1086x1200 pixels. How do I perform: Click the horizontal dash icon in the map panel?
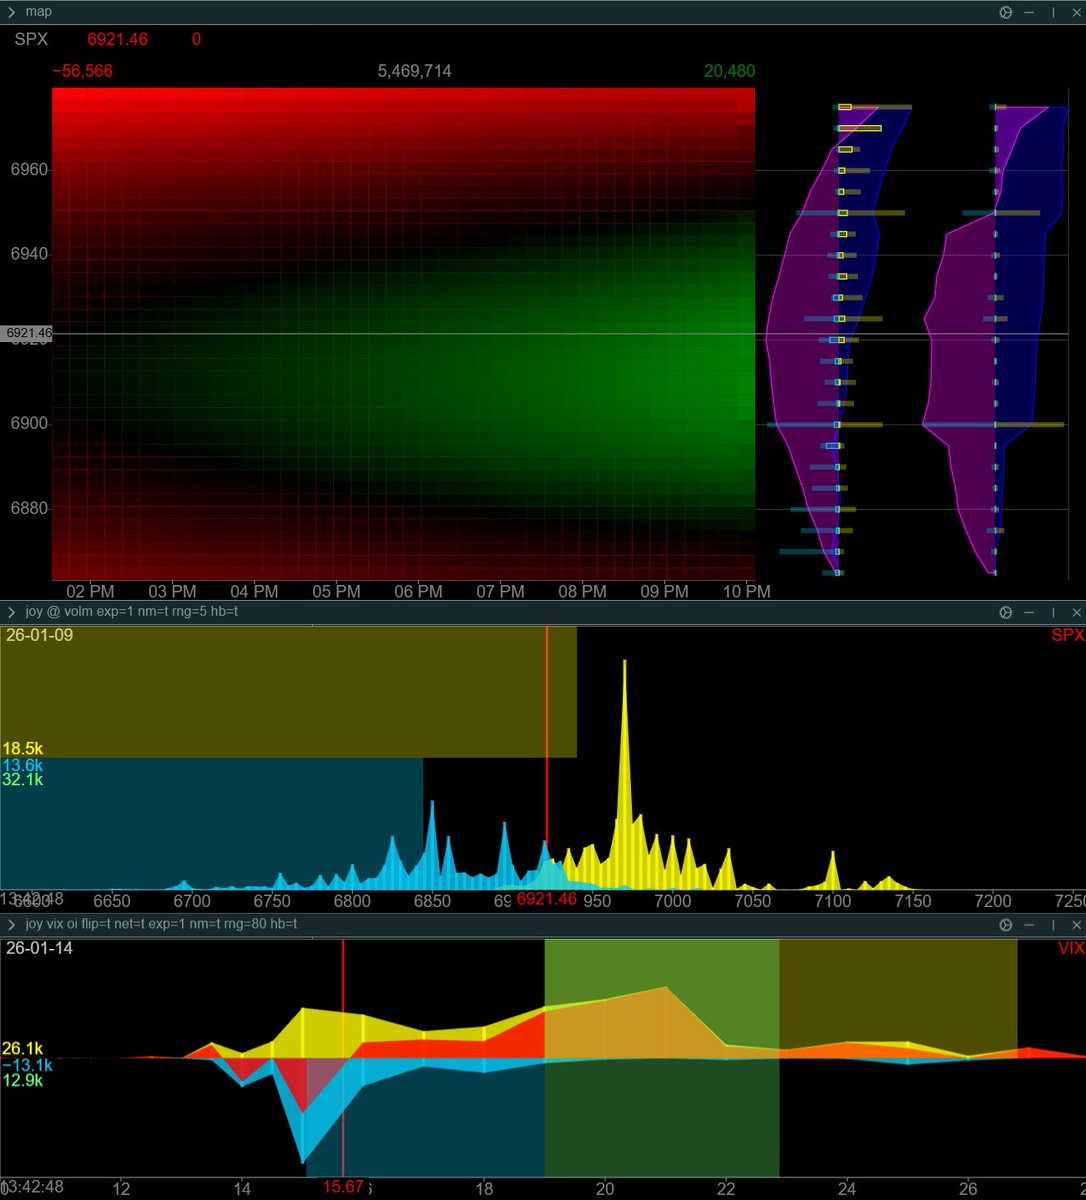[1030, 12]
